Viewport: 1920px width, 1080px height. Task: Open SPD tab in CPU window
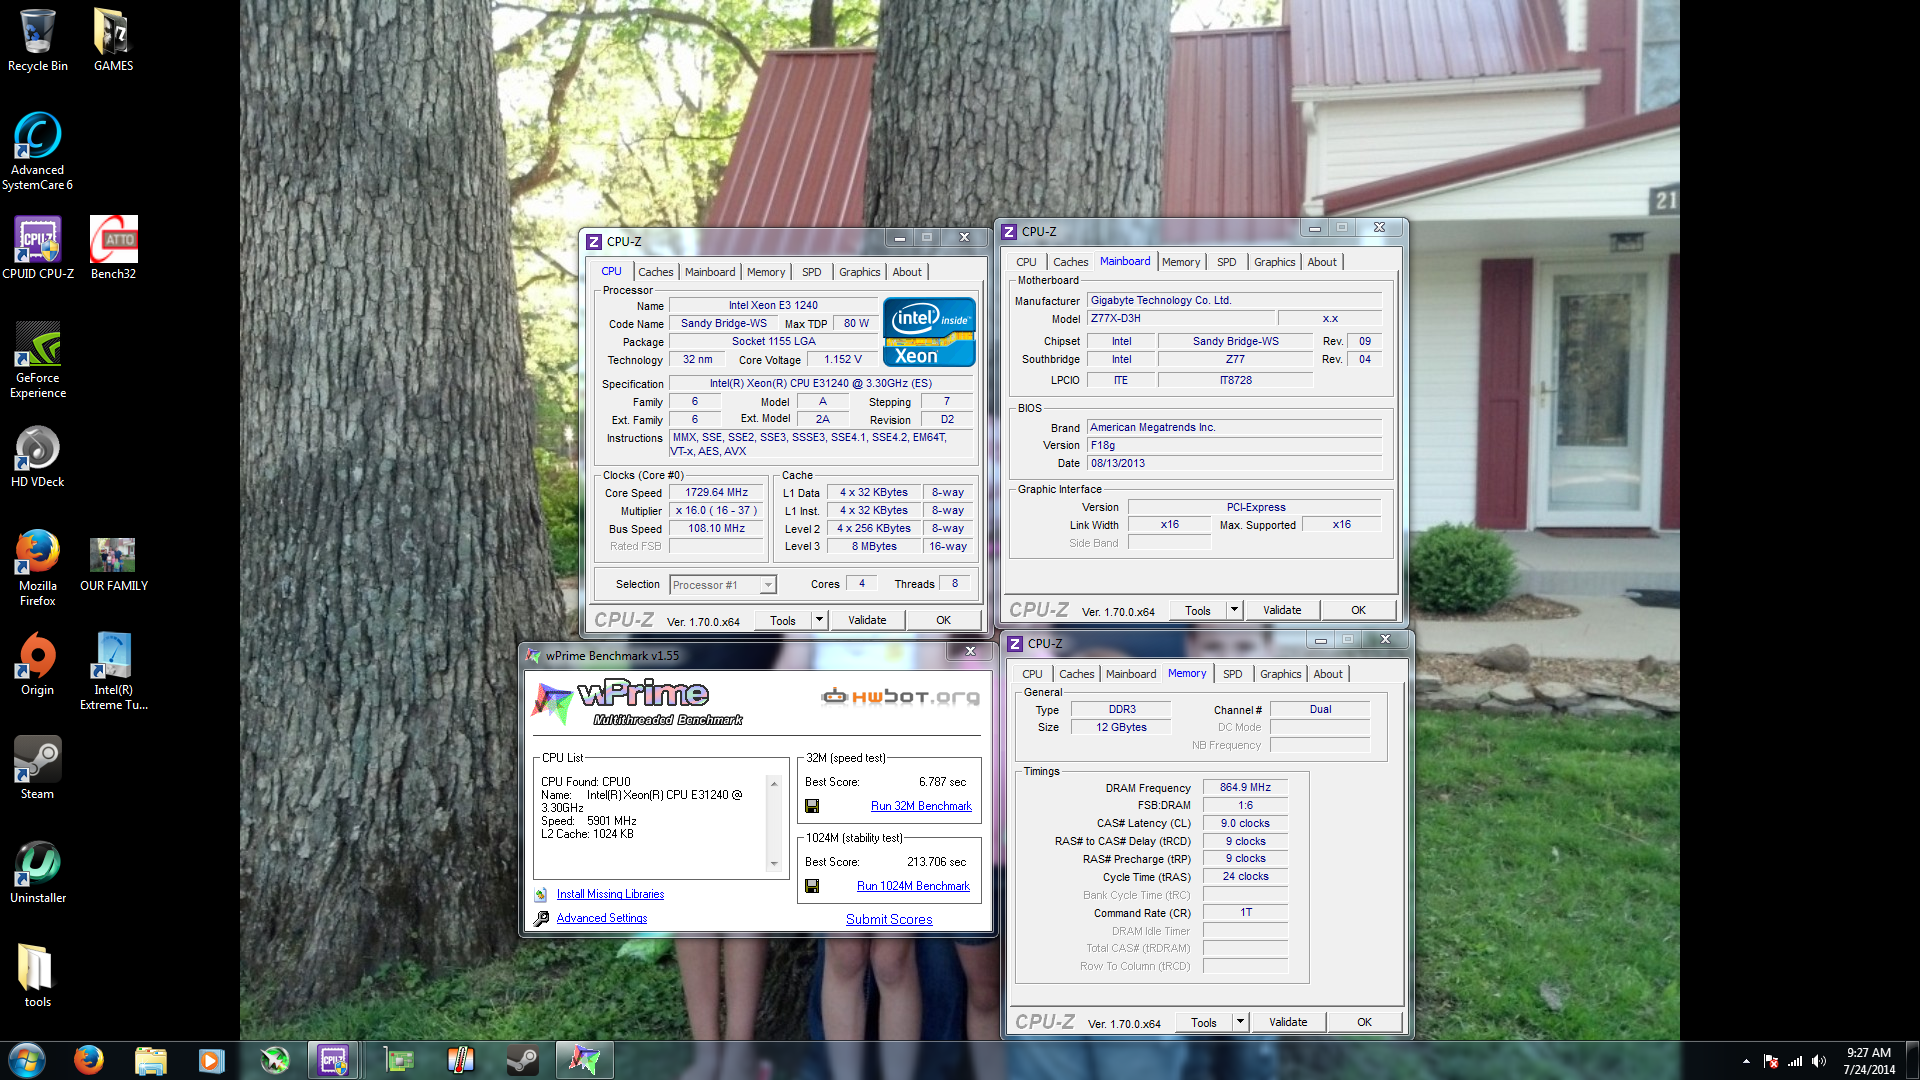tap(812, 272)
